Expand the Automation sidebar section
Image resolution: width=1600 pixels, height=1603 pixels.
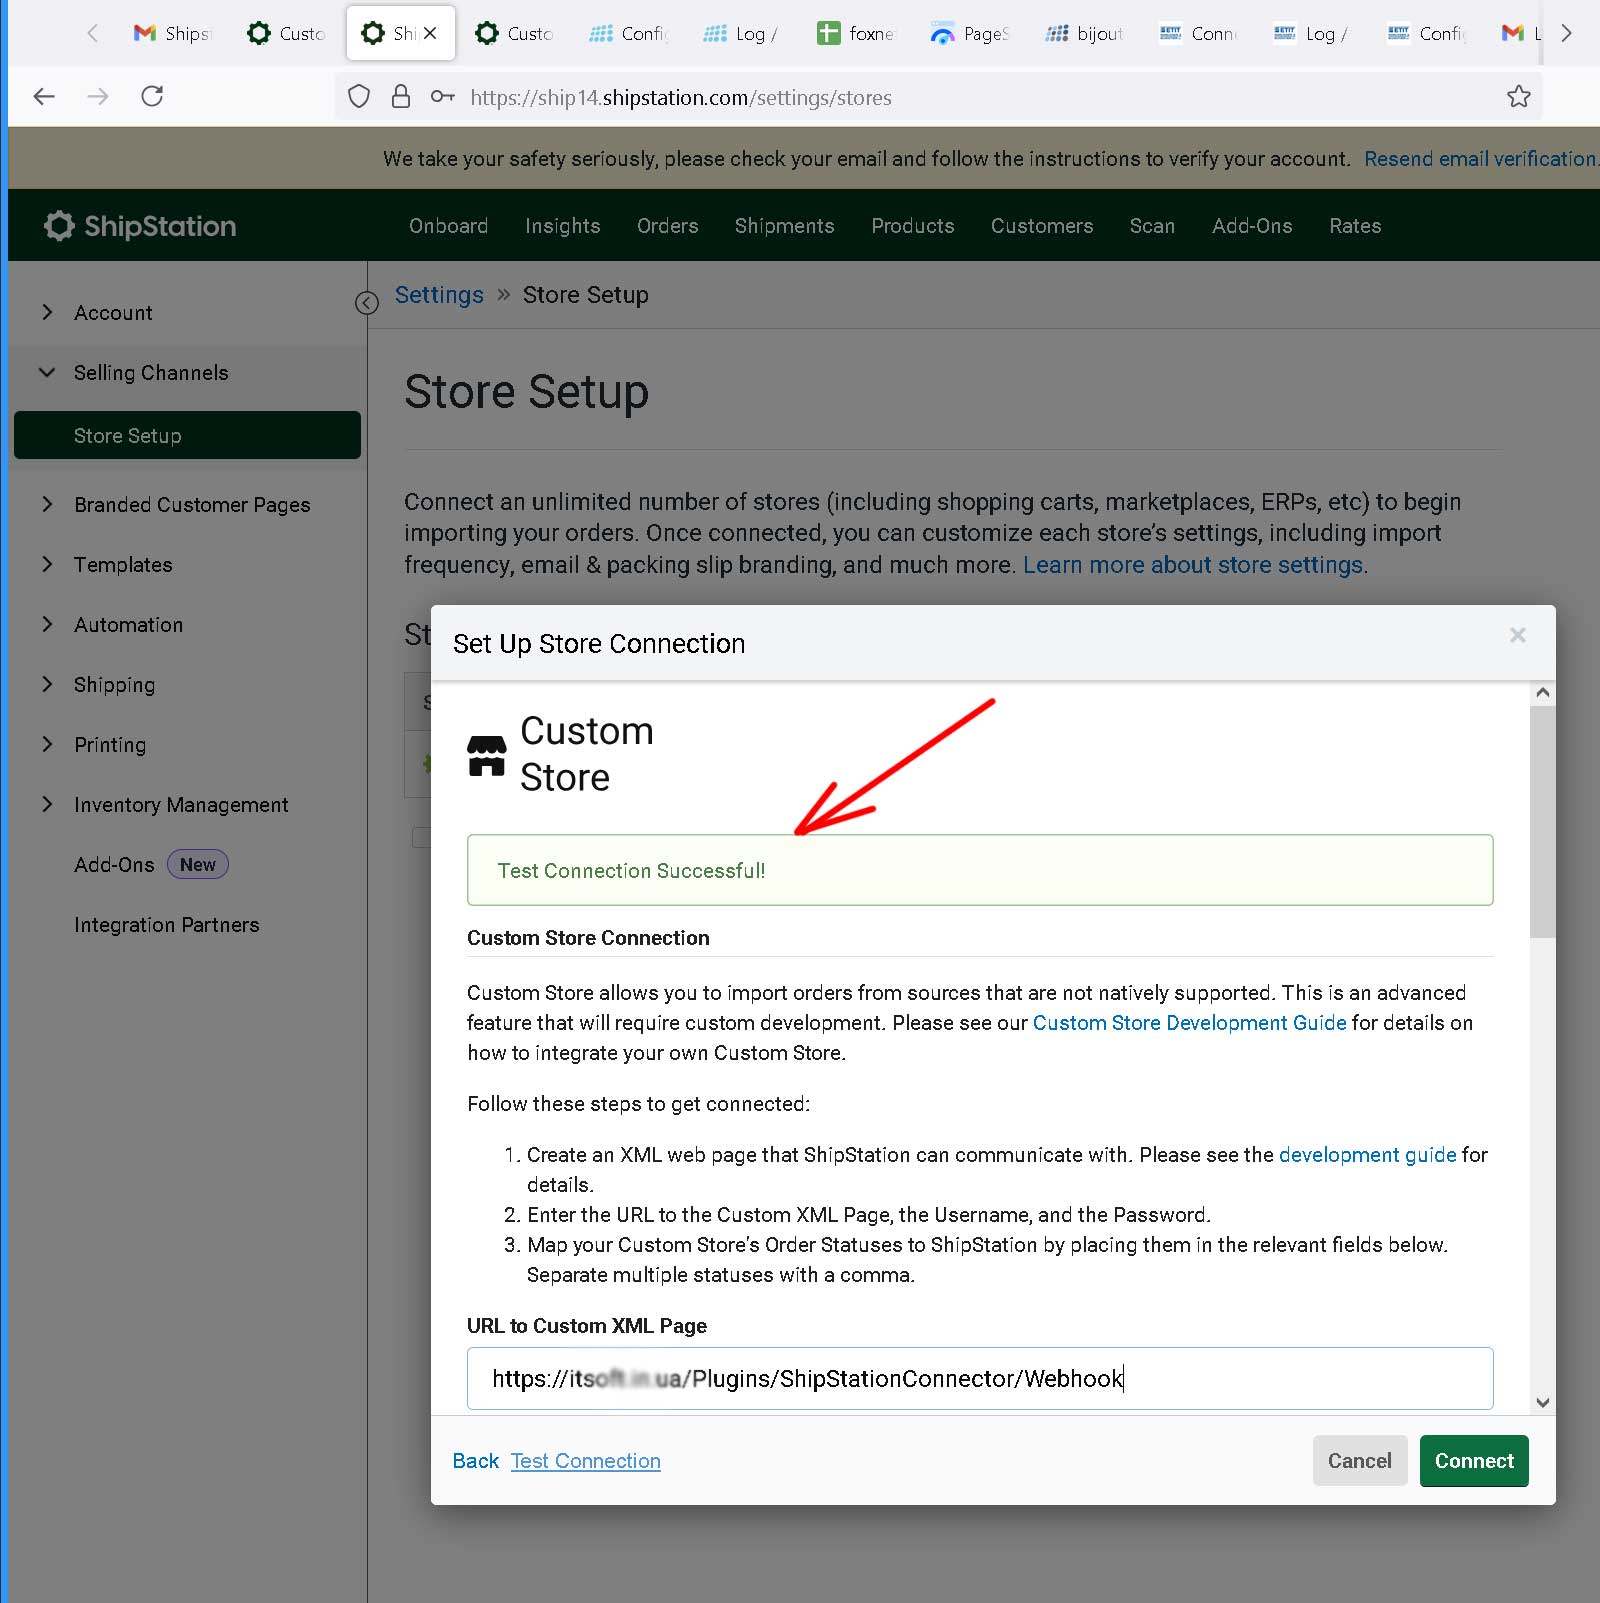coord(47,624)
